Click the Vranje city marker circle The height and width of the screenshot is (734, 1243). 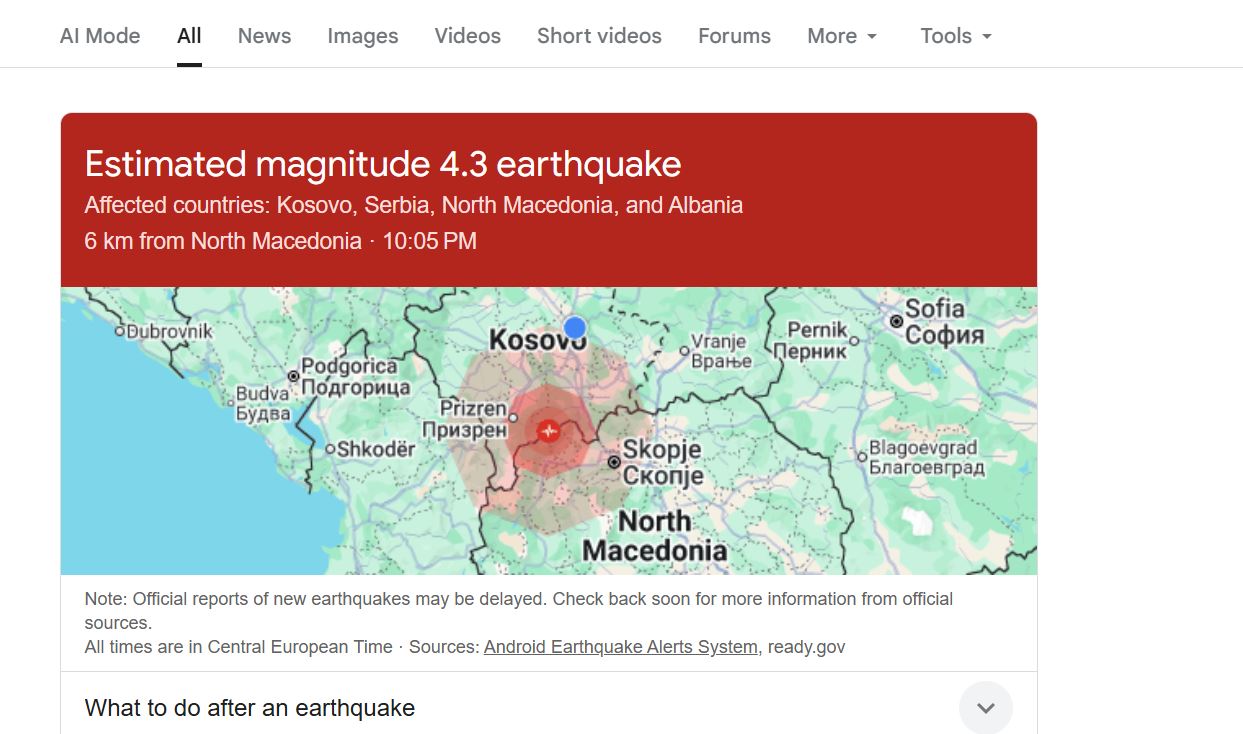[x=684, y=350]
